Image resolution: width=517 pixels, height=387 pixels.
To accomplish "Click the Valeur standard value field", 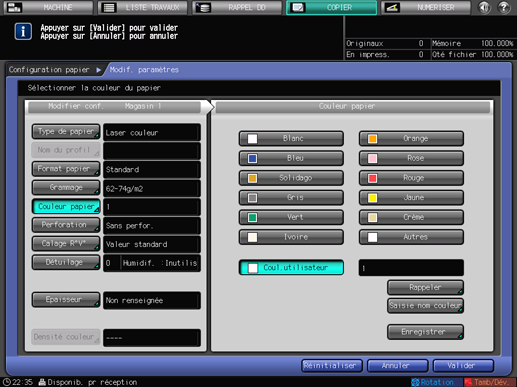I will point(152,244).
